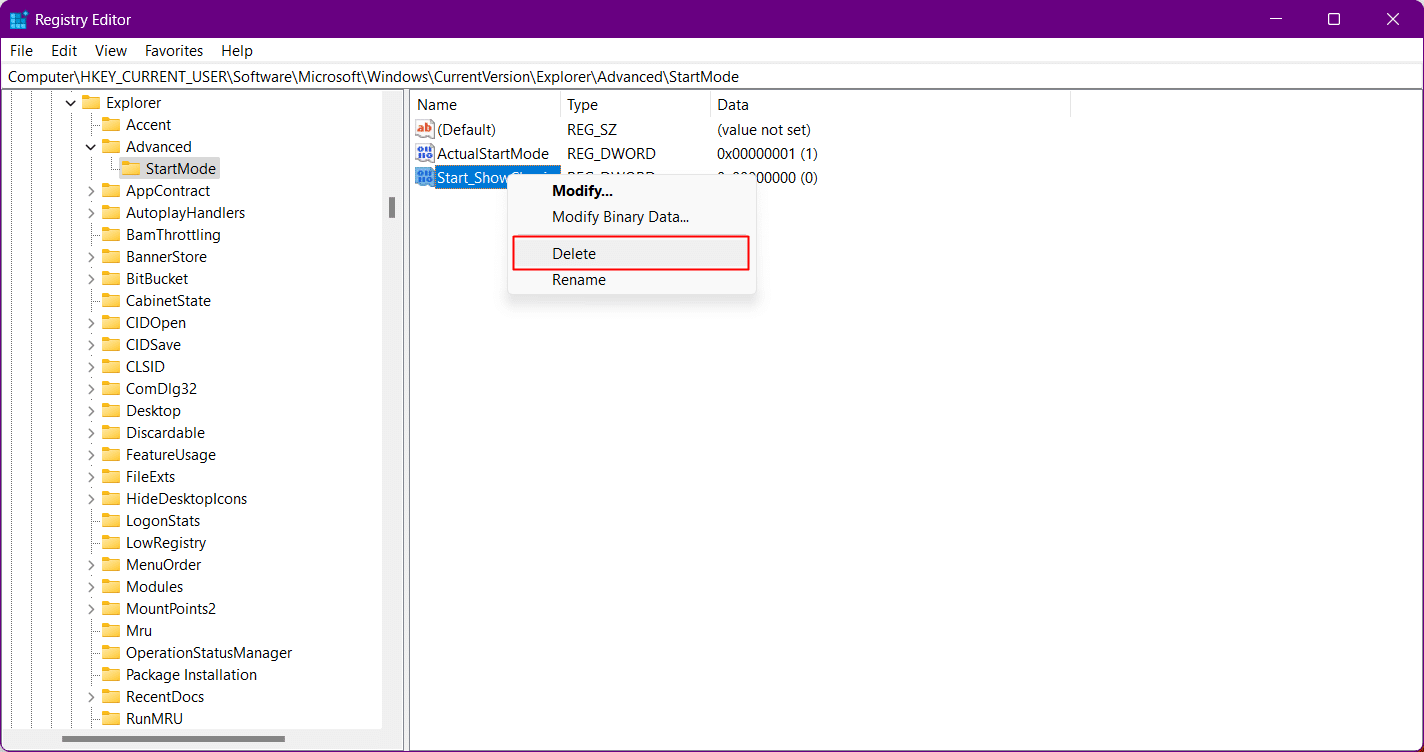This screenshot has width=1424, height=752.
Task: Expand the BannerStore key
Action: [91, 257]
